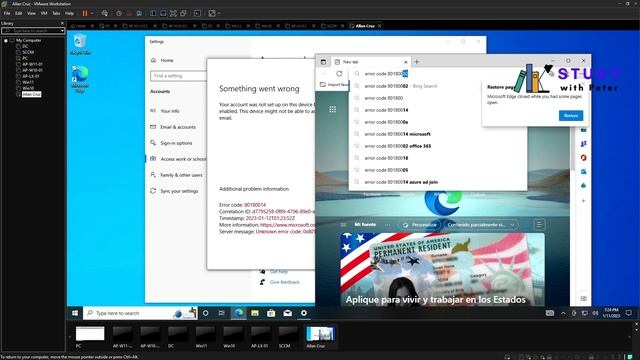
Task: Open File Explorer from the taskbar
Action: (255, 313)
